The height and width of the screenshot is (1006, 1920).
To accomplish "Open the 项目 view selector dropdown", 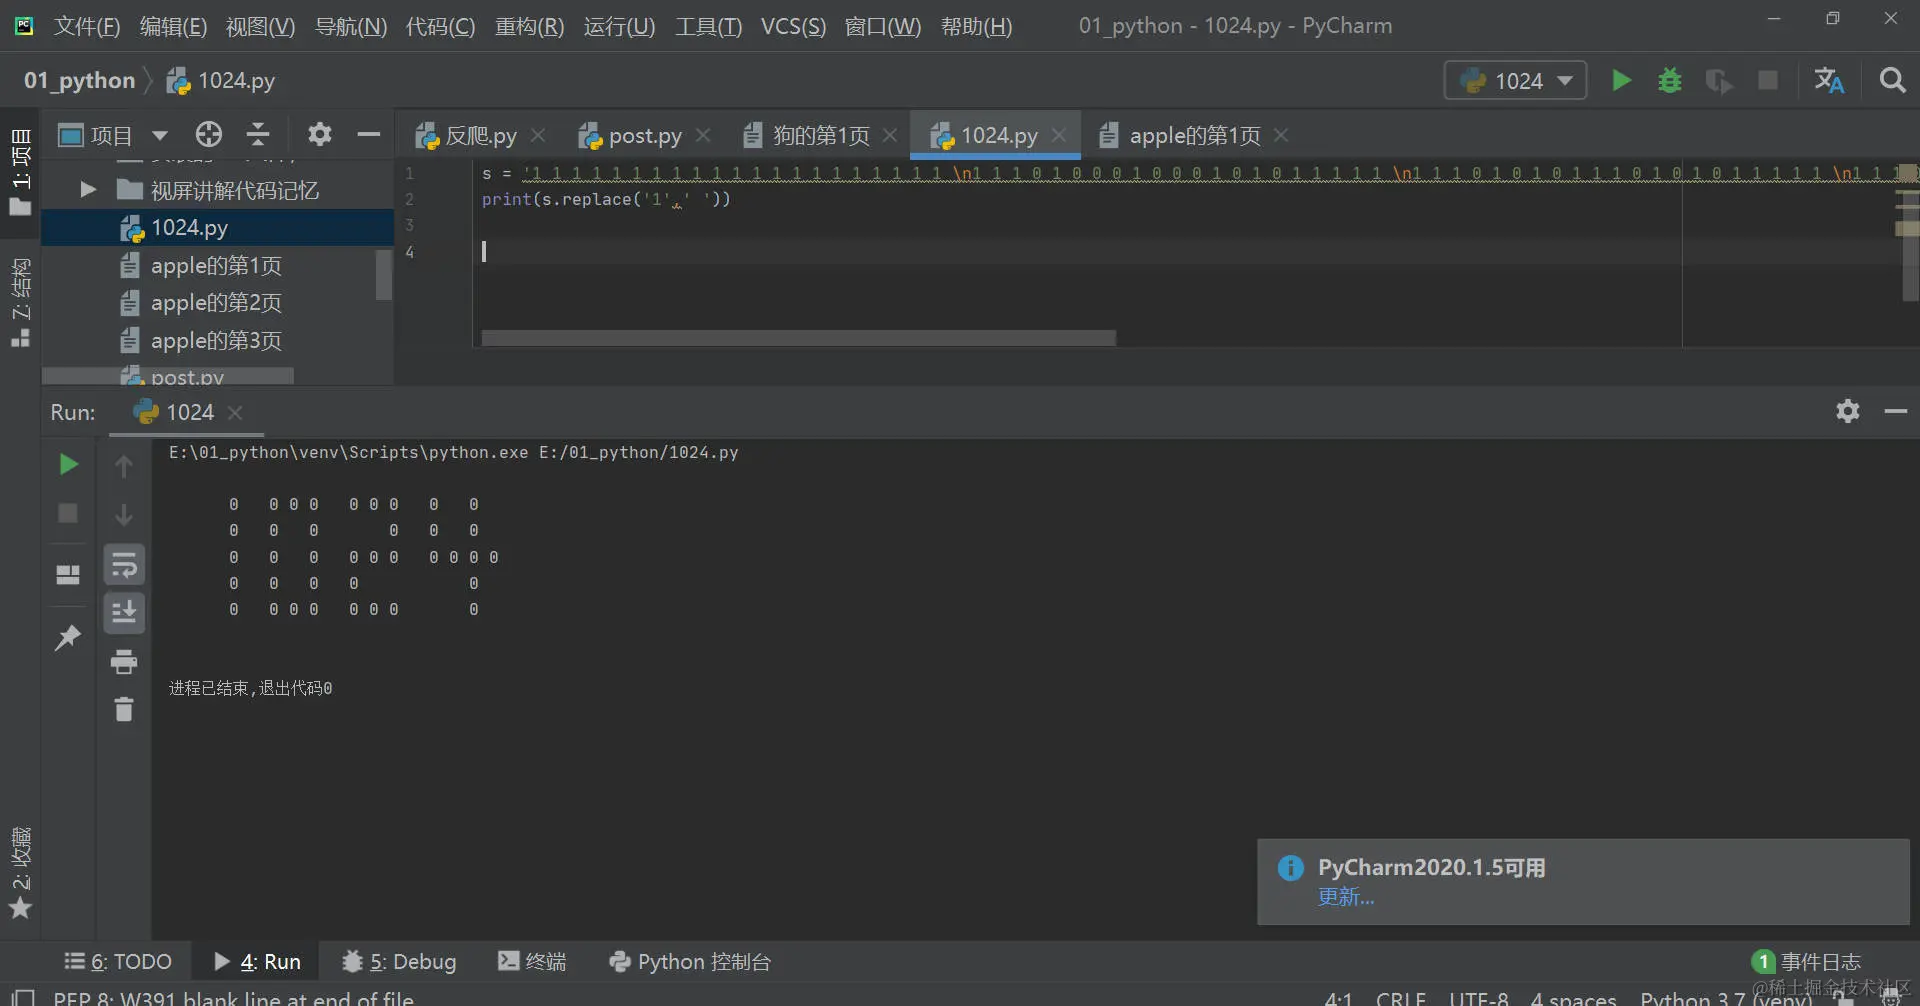I will 160,134.
